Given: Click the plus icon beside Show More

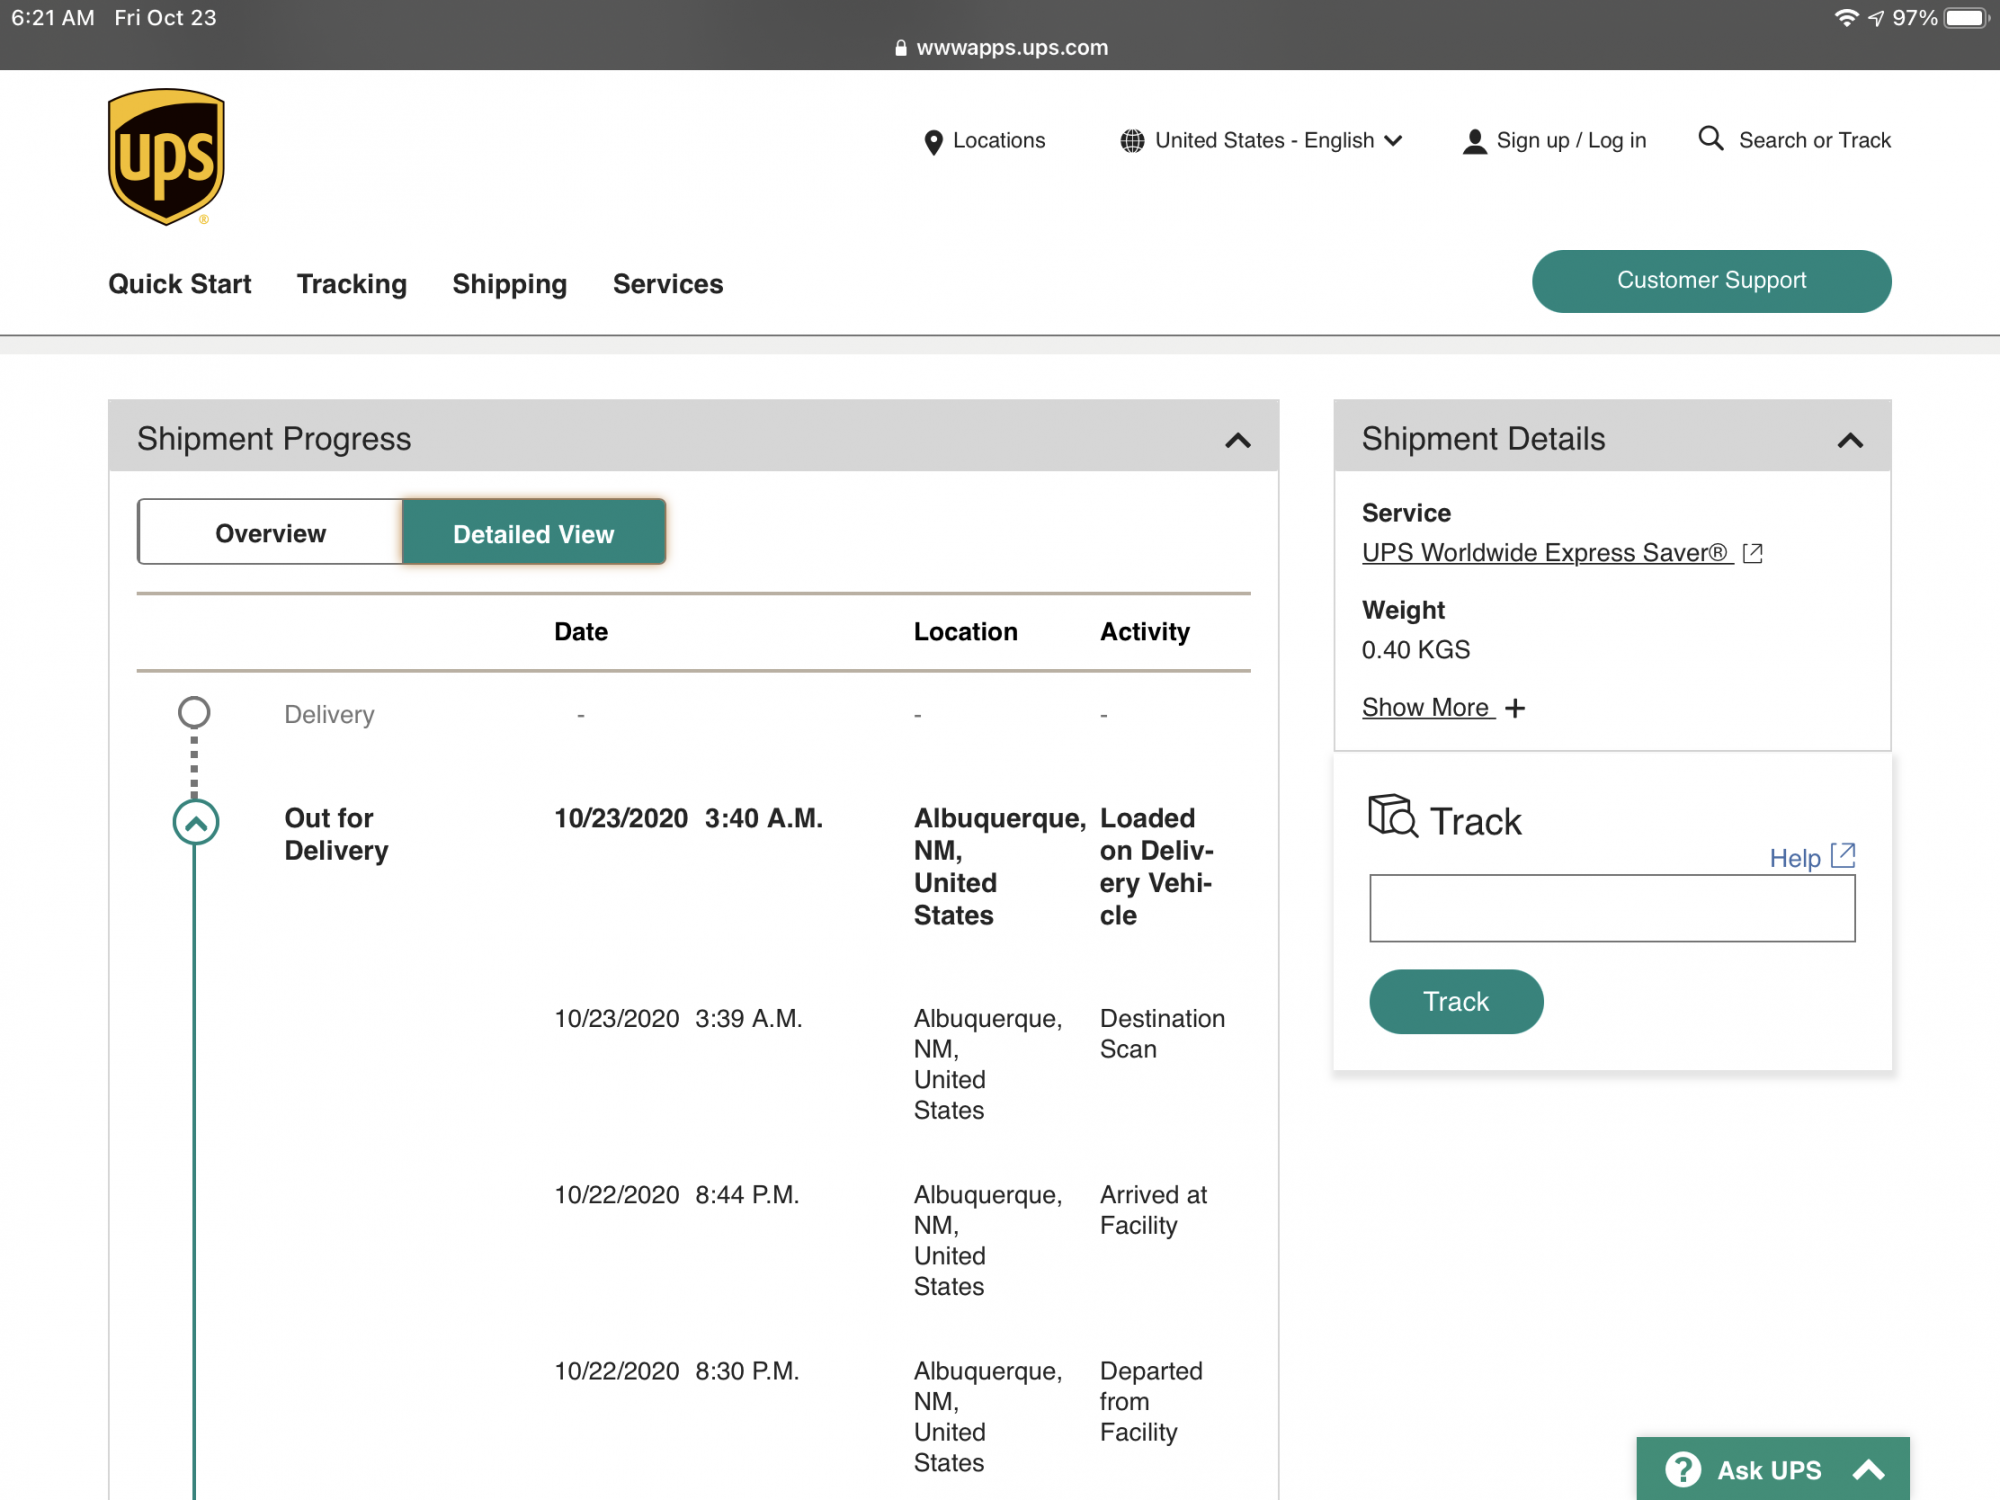Looking at the screenshot, I should tap(1515, 708).
